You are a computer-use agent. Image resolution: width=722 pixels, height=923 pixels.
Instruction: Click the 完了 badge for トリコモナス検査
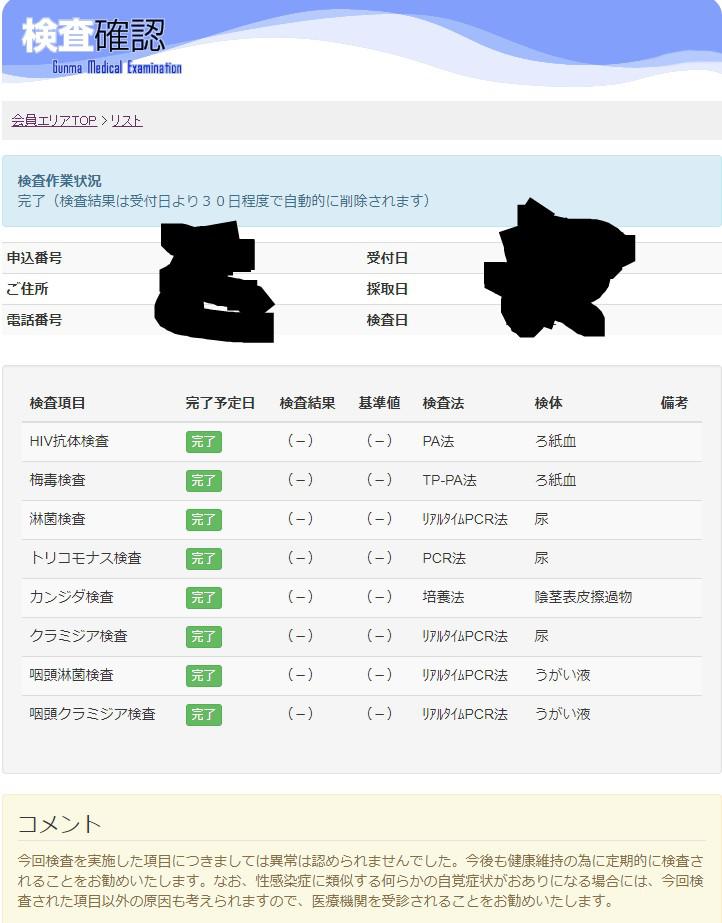click(204, 558)
